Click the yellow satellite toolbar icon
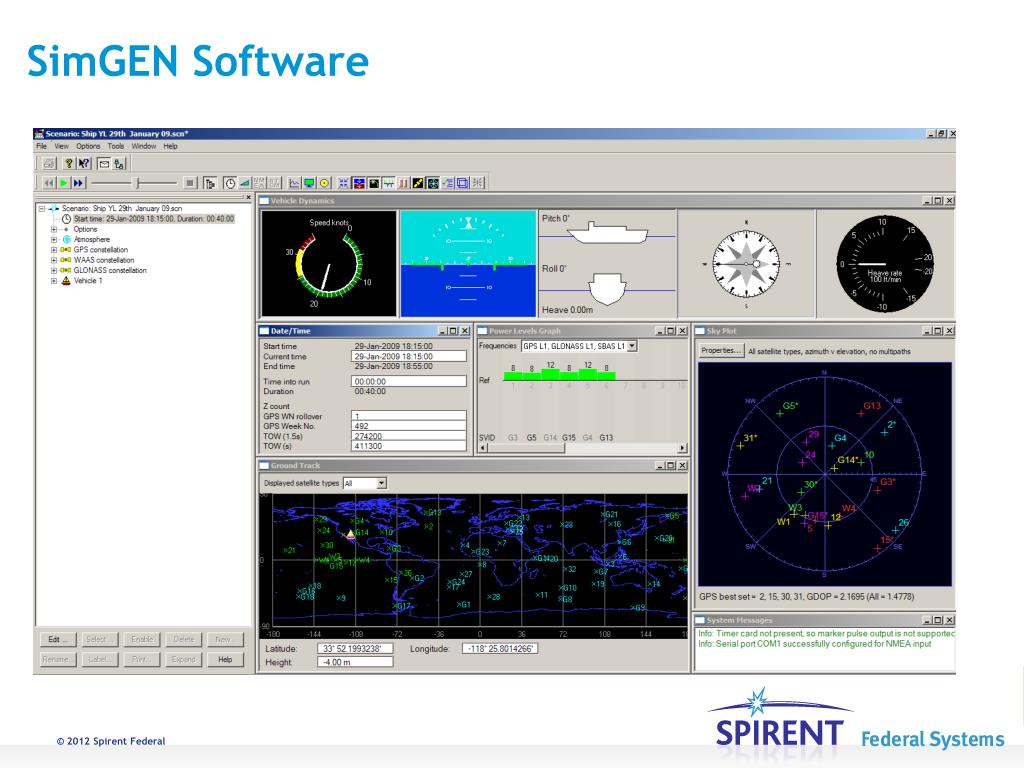Viewport: 1024px width, 768px height. [418, 184]
